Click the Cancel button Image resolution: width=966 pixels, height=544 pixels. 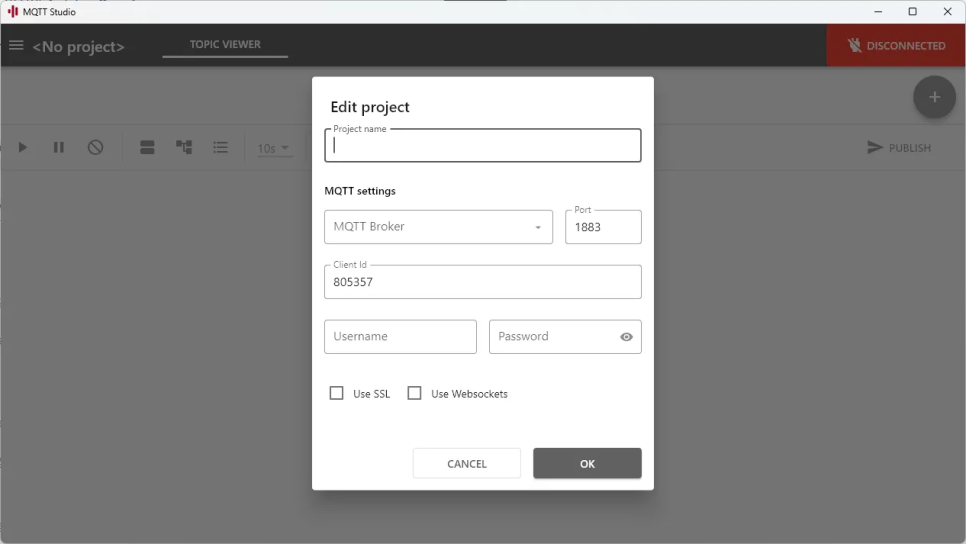[467, 463]
